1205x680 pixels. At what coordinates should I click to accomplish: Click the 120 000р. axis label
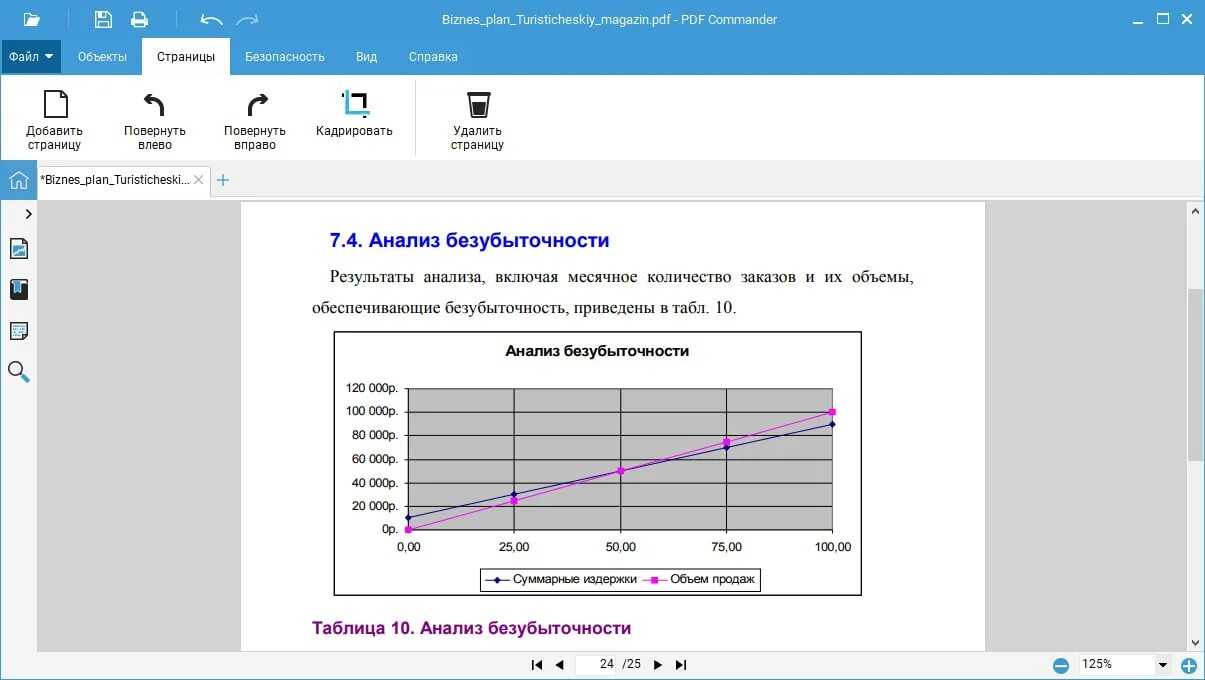372,388
